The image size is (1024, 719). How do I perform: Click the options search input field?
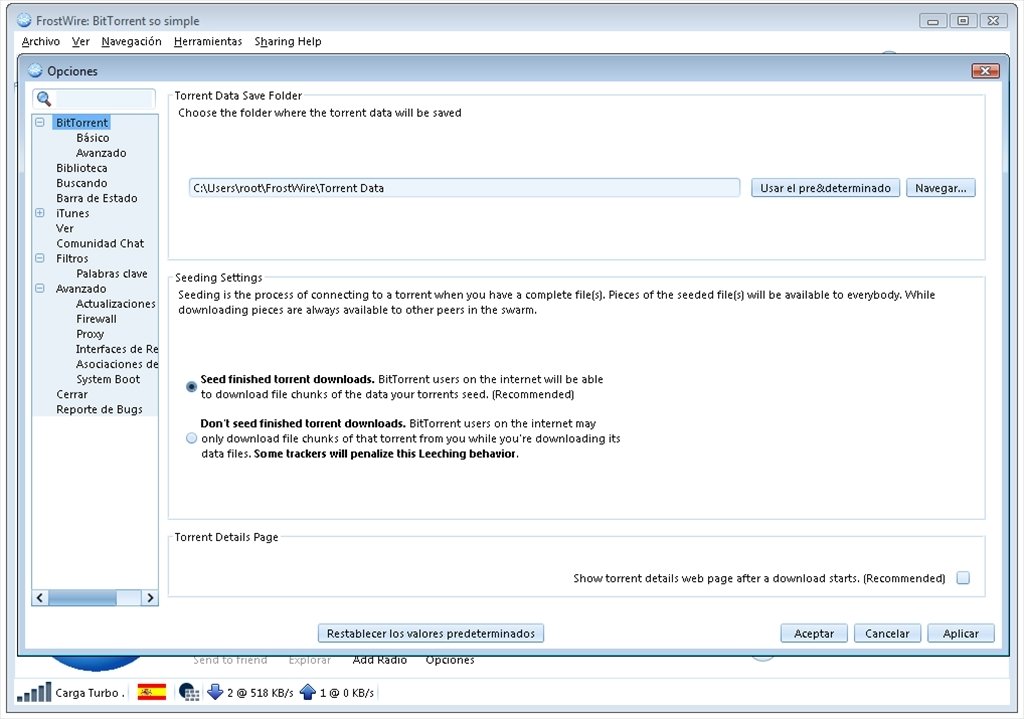pyautogui.click(x=104, y=99)
